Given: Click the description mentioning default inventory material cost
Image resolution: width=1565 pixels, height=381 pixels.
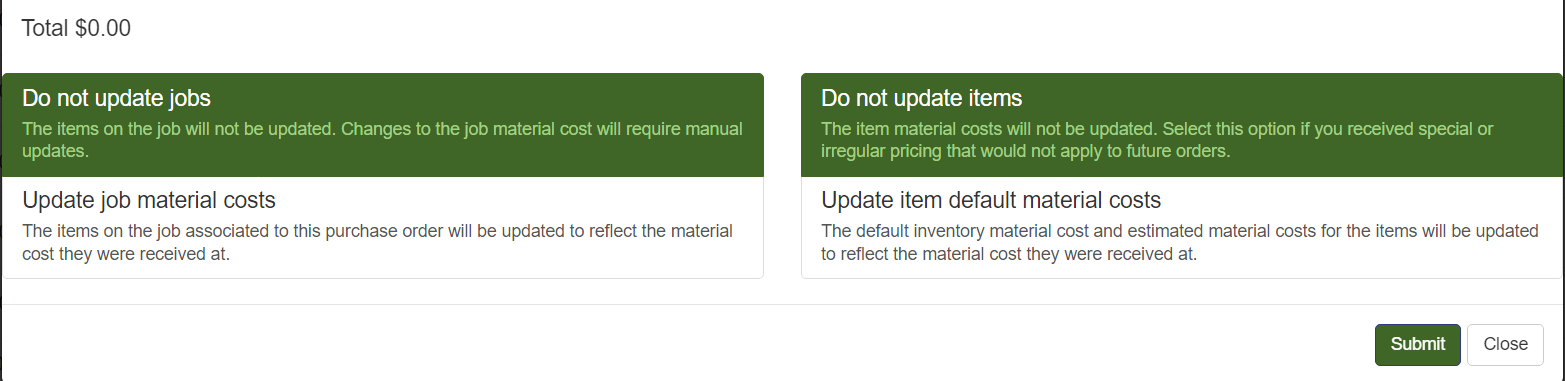Looking at the screenshot, I should click(x=1180, y=242).
